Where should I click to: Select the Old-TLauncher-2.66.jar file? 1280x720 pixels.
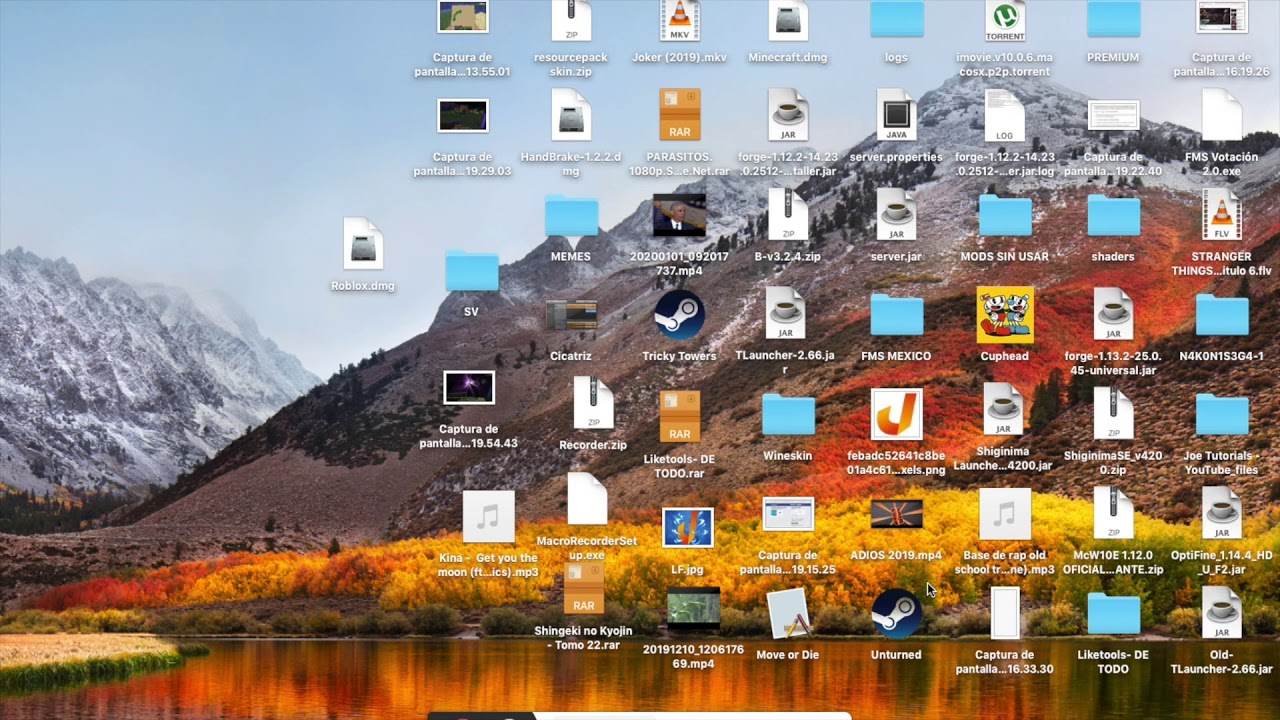[x=1222, y=613]
